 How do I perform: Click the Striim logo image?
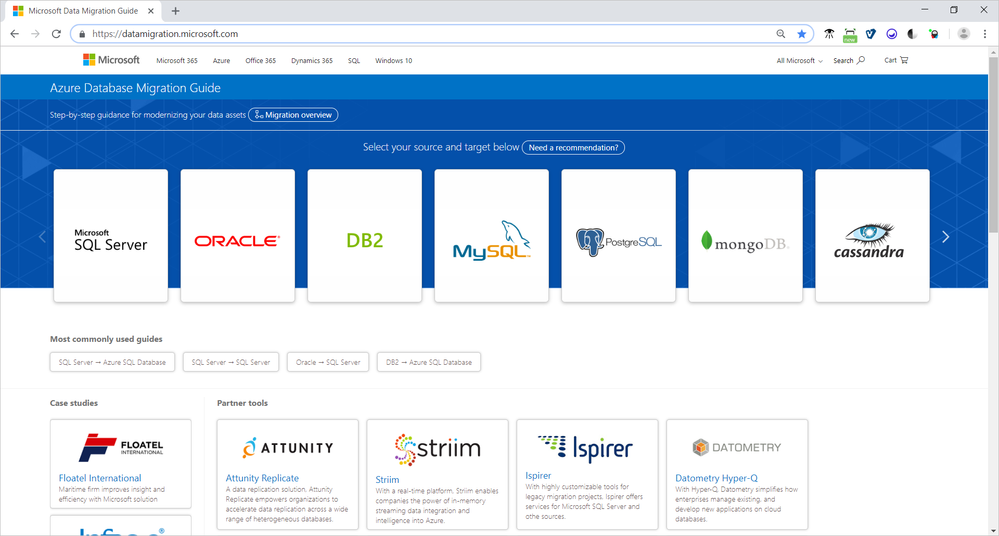(437, 449)
